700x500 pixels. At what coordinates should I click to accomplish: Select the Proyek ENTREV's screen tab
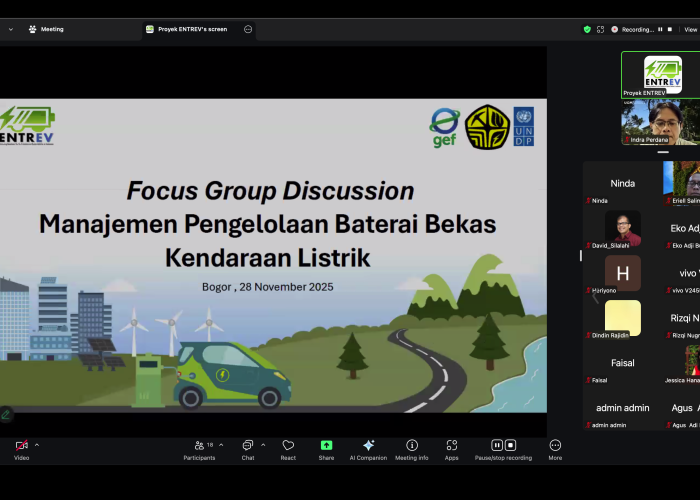(186, 29)
